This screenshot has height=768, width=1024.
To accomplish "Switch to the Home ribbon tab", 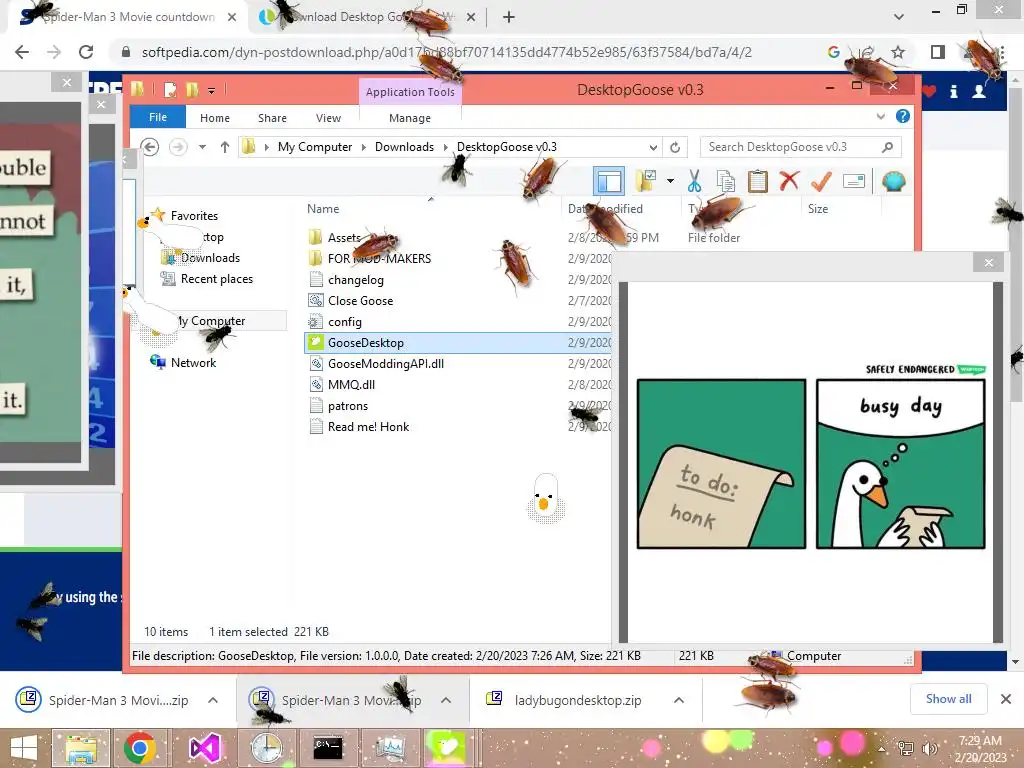I will [215, 118].
